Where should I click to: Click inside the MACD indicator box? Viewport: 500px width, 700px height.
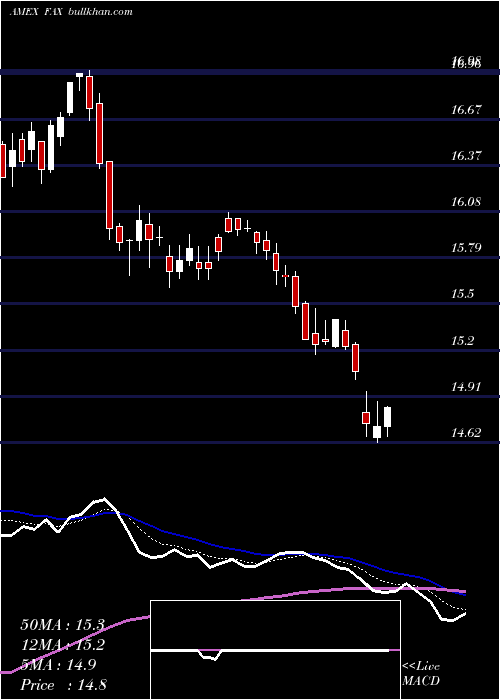tap(275, 650)
